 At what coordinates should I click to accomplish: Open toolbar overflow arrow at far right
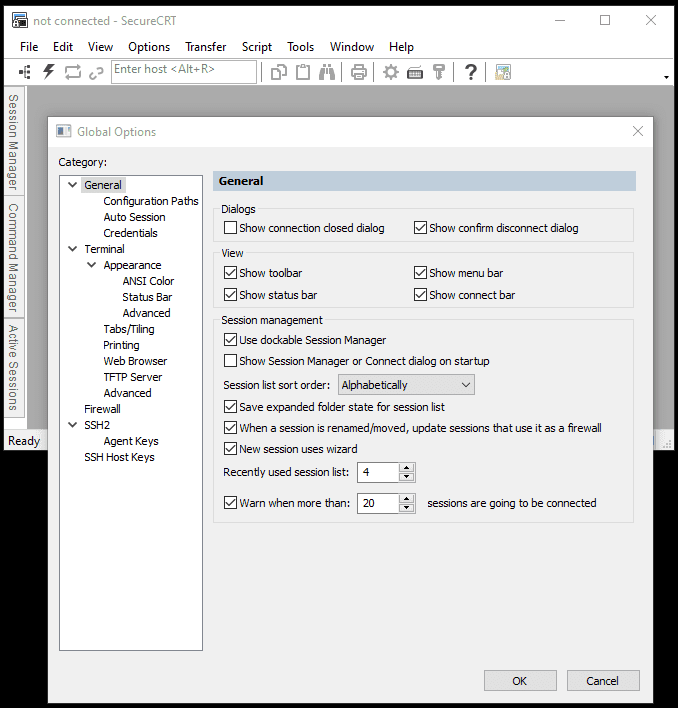click(666, 77)
